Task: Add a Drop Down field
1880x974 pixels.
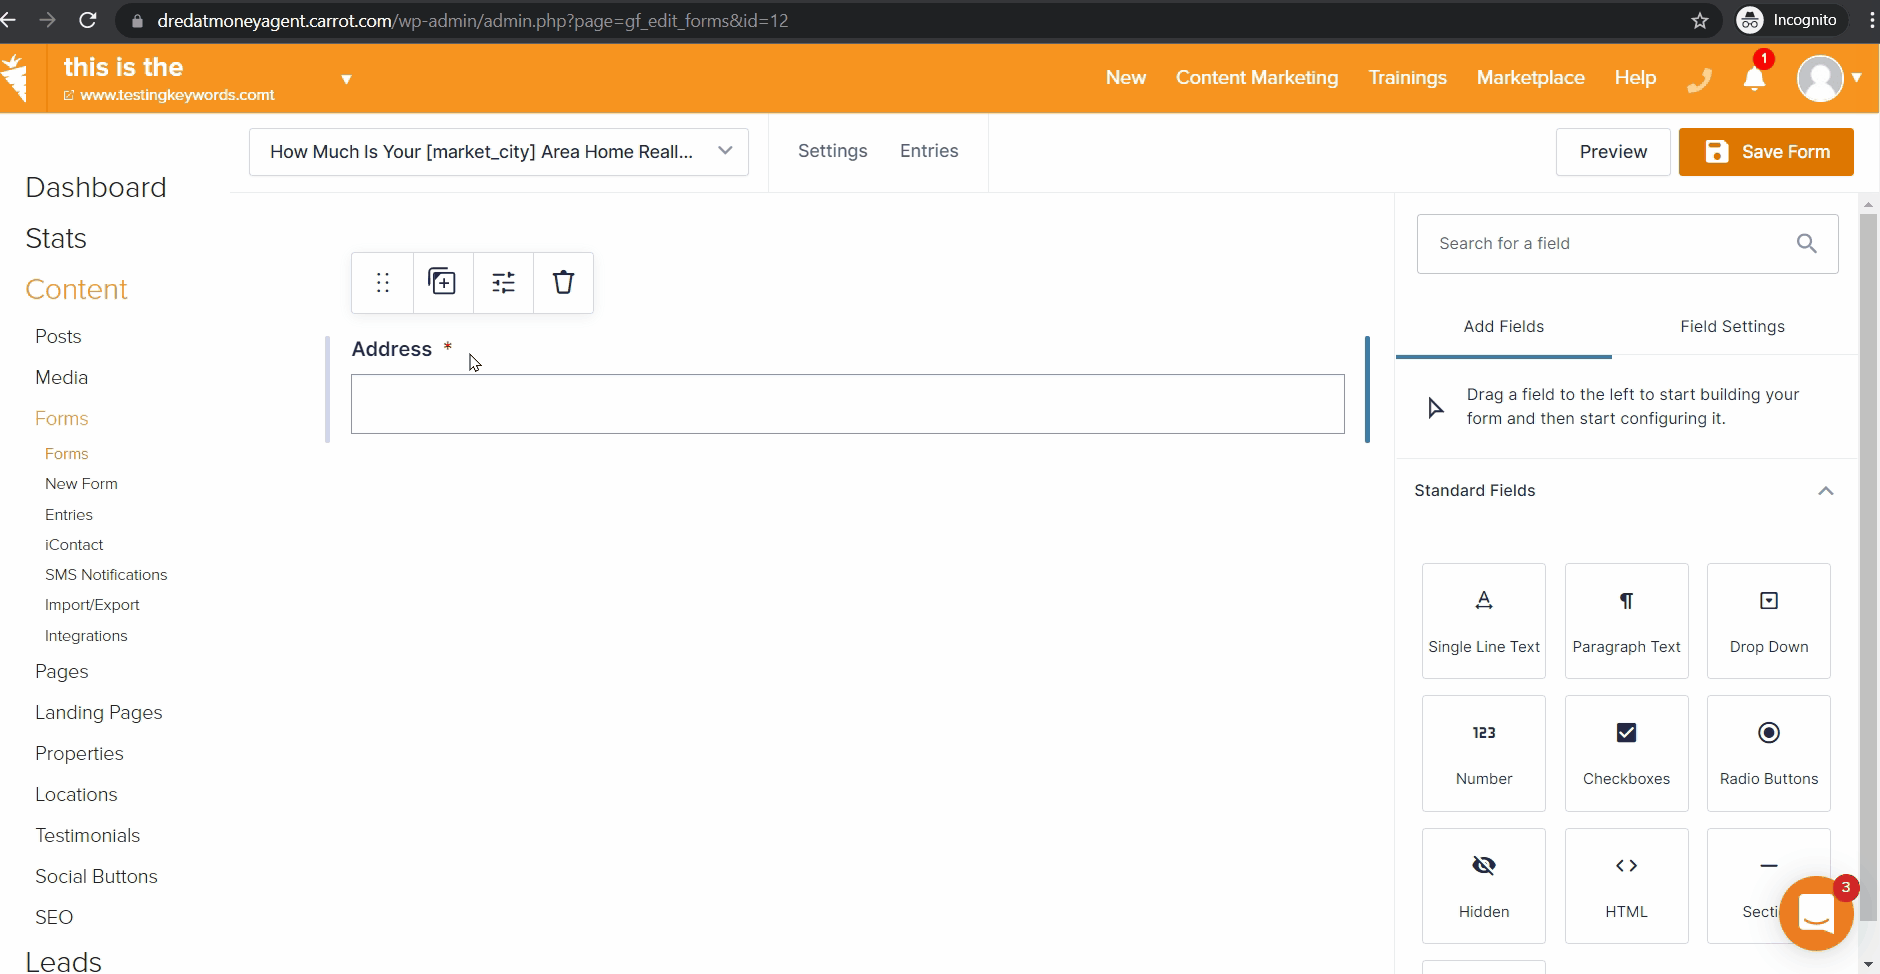Action: pos(1769,621)
